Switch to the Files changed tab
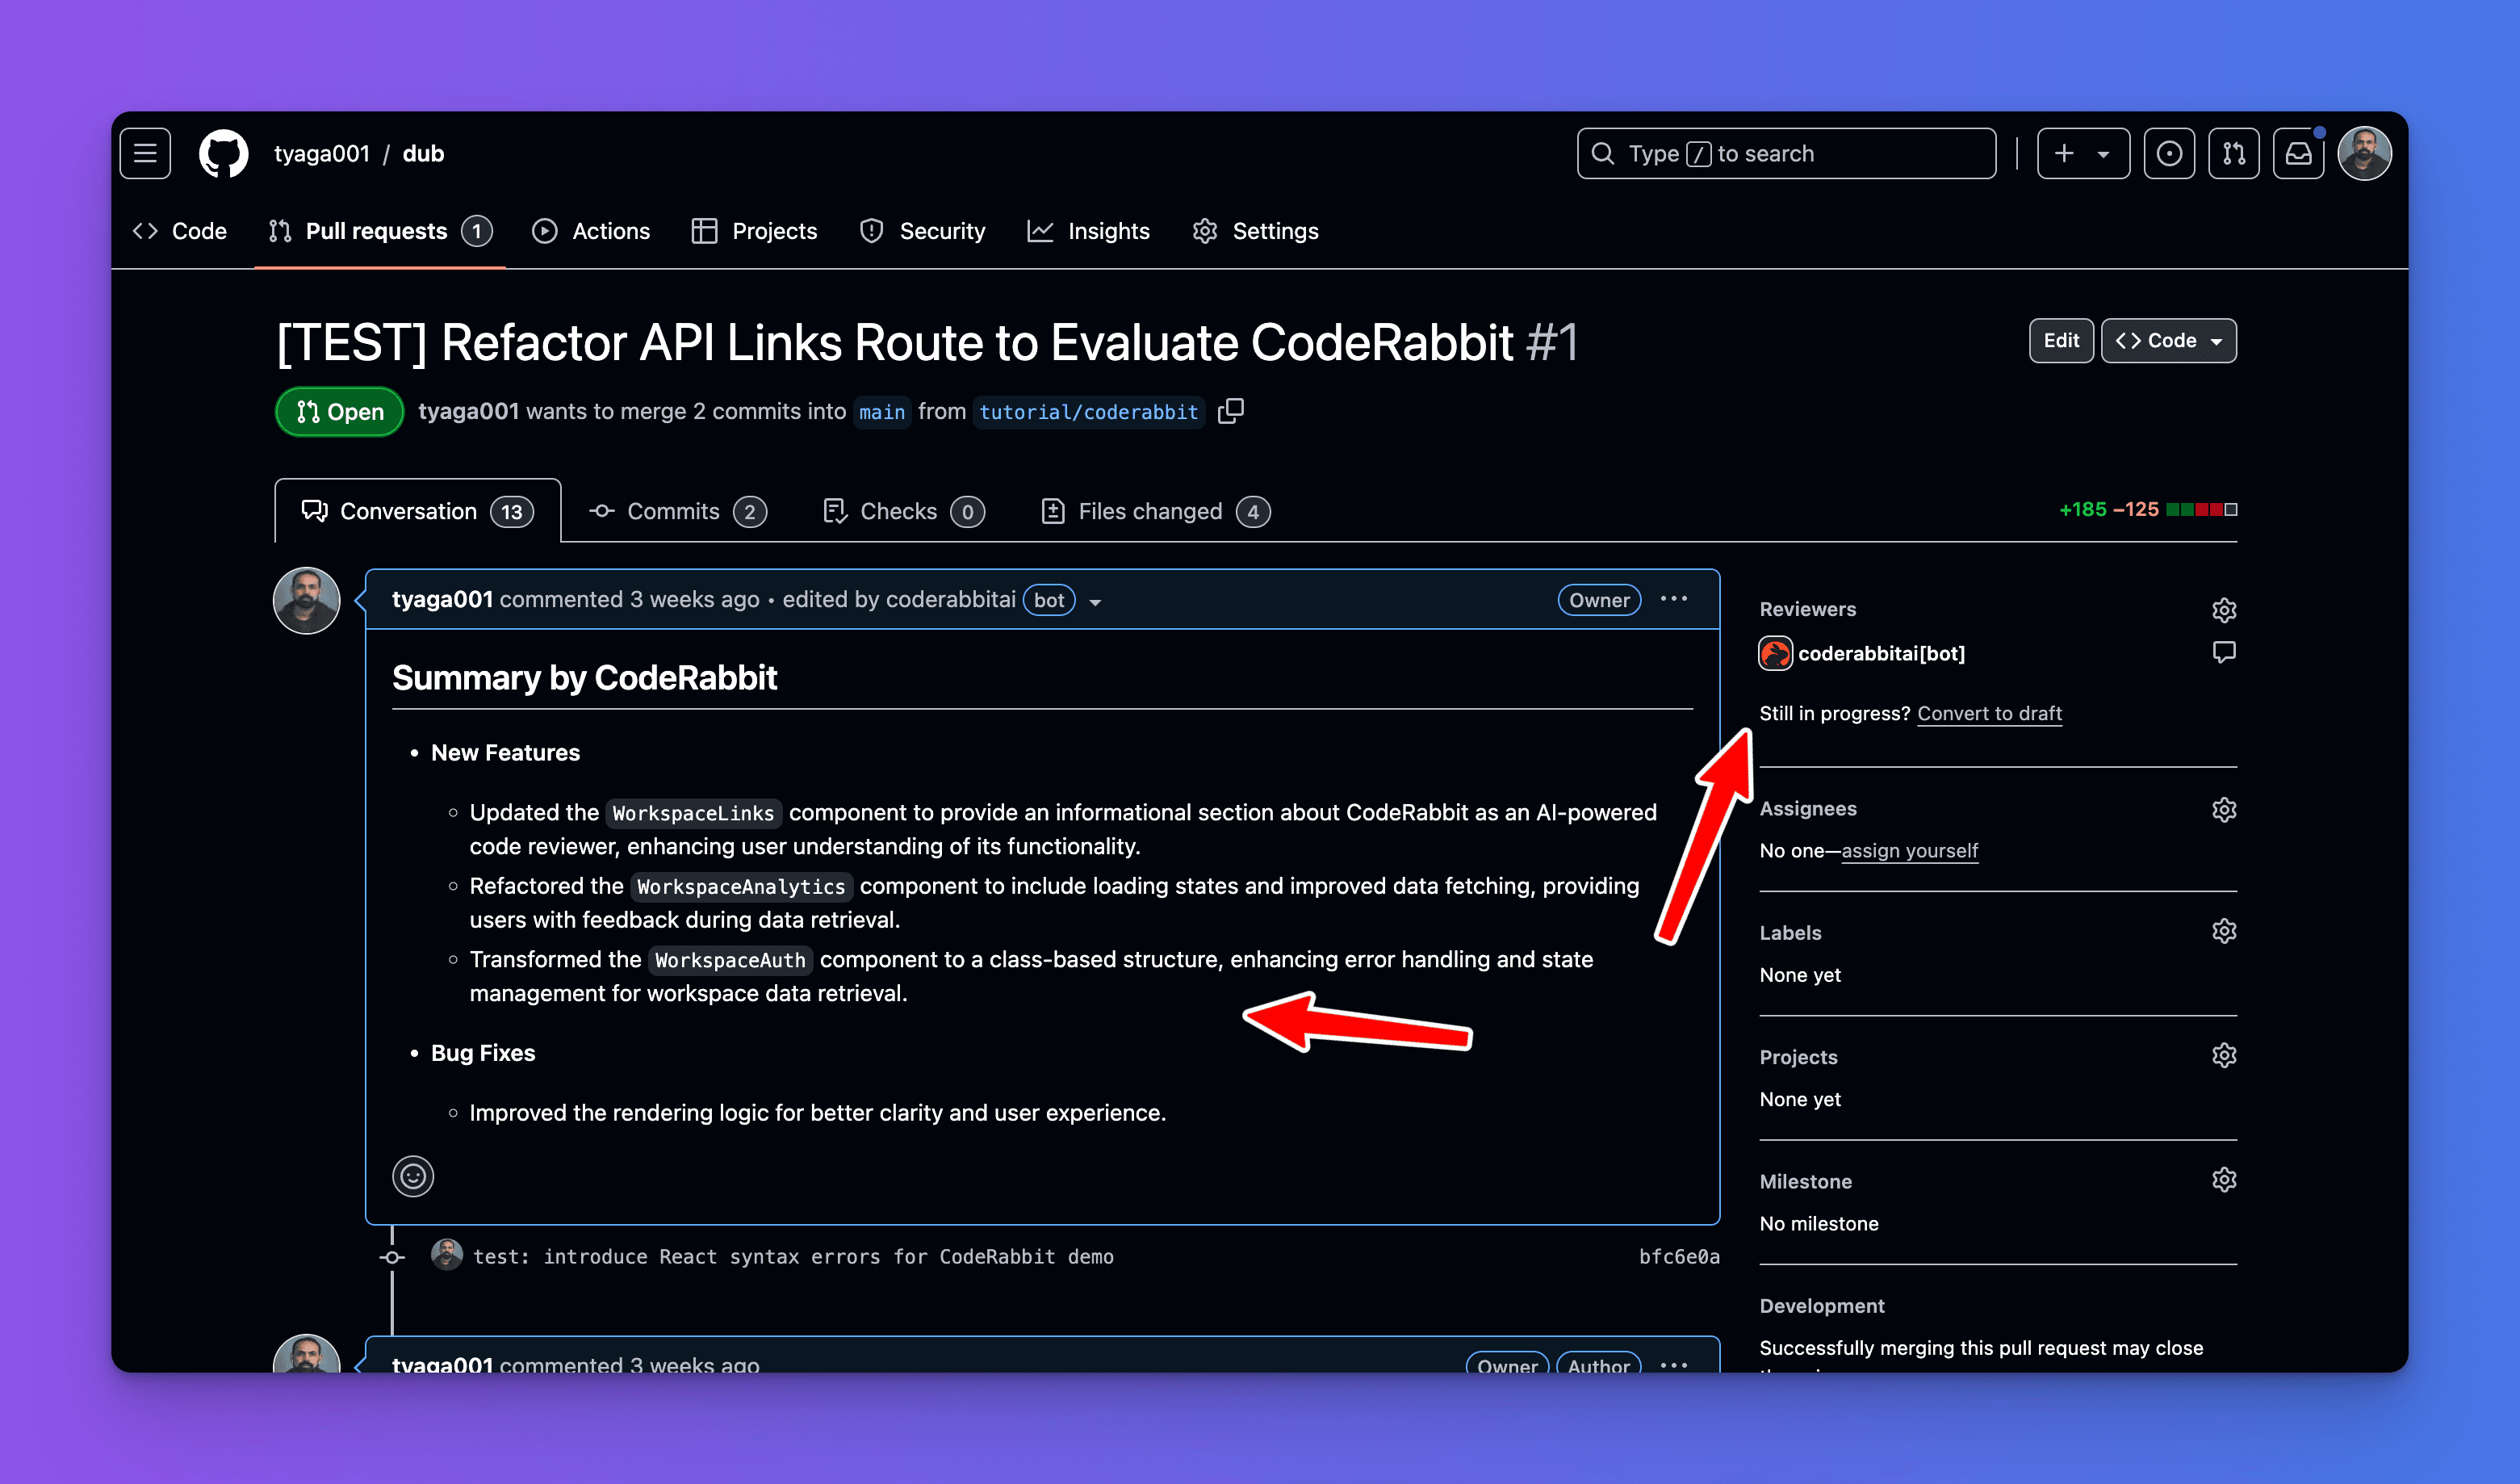The image size is (2520, 1484). point(1150,511)
